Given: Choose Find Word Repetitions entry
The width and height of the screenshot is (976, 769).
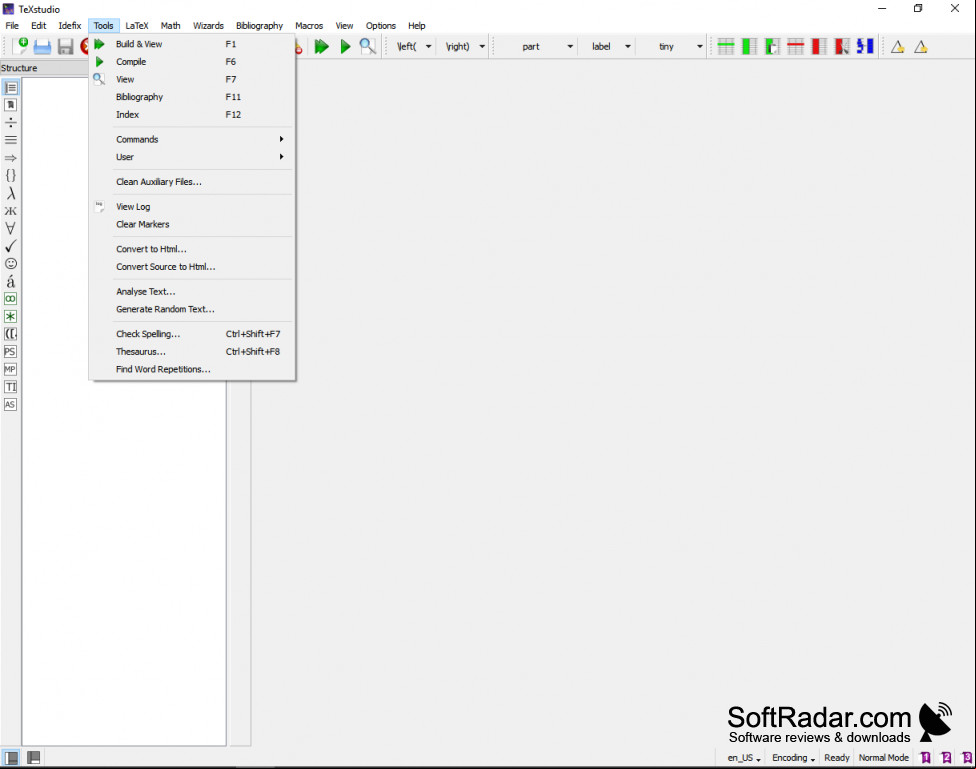Looking at the screenshot, I should (192, 369).
